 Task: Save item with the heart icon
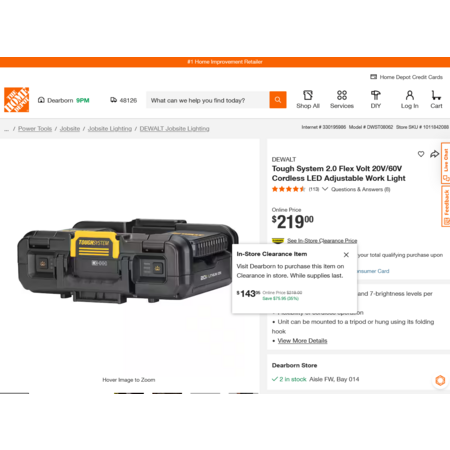point(421,154)
